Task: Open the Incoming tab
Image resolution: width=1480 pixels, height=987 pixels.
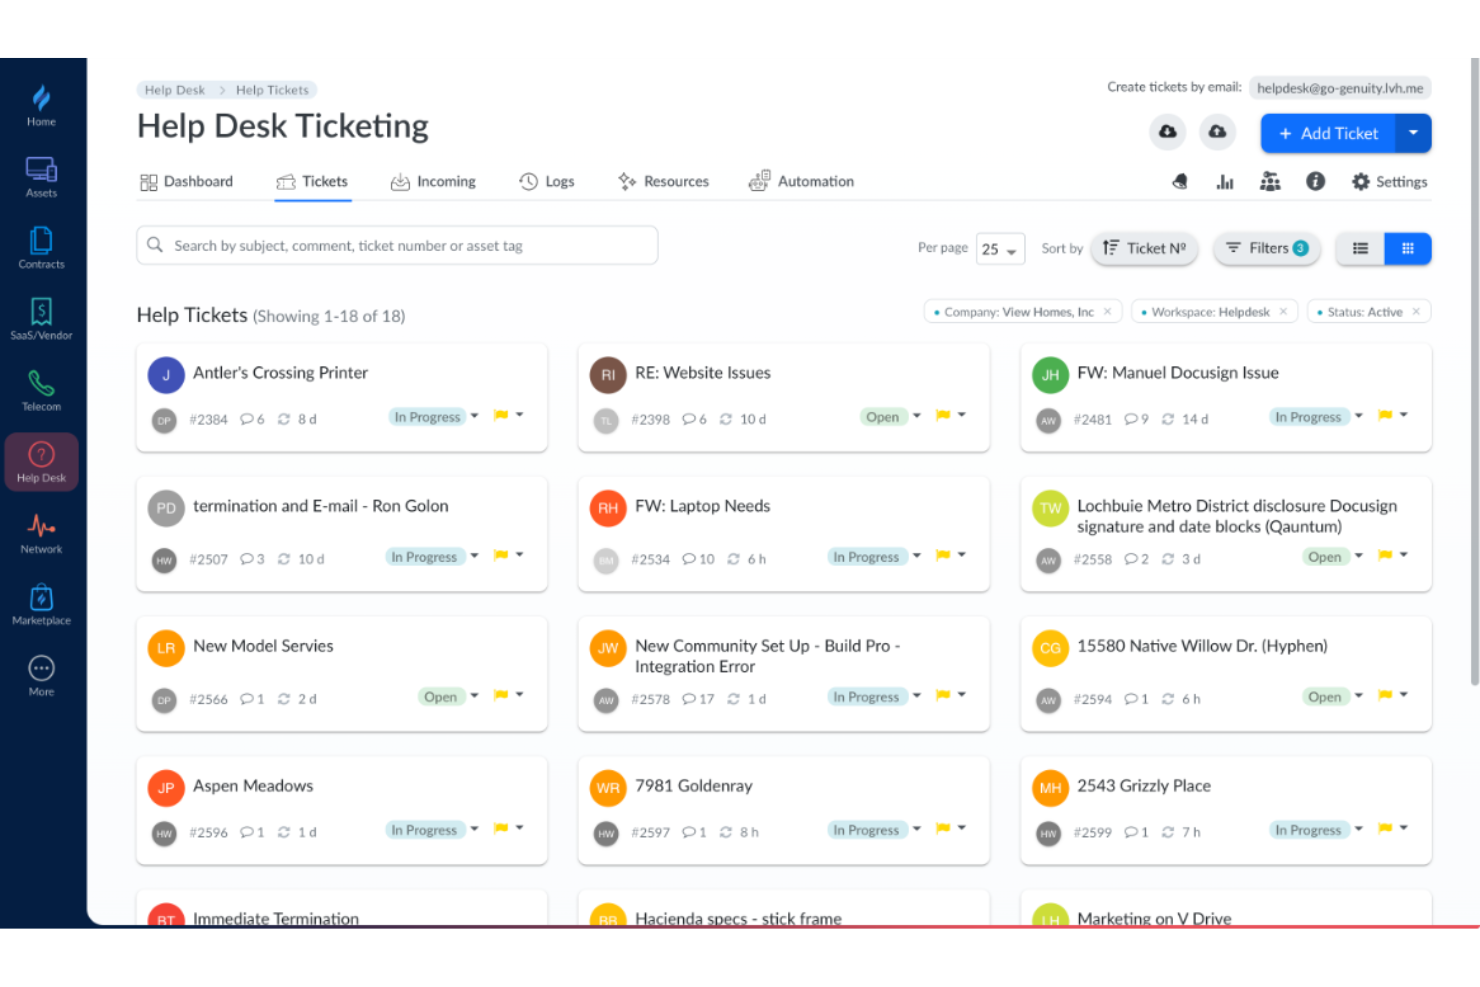Action: click(444, 181)
